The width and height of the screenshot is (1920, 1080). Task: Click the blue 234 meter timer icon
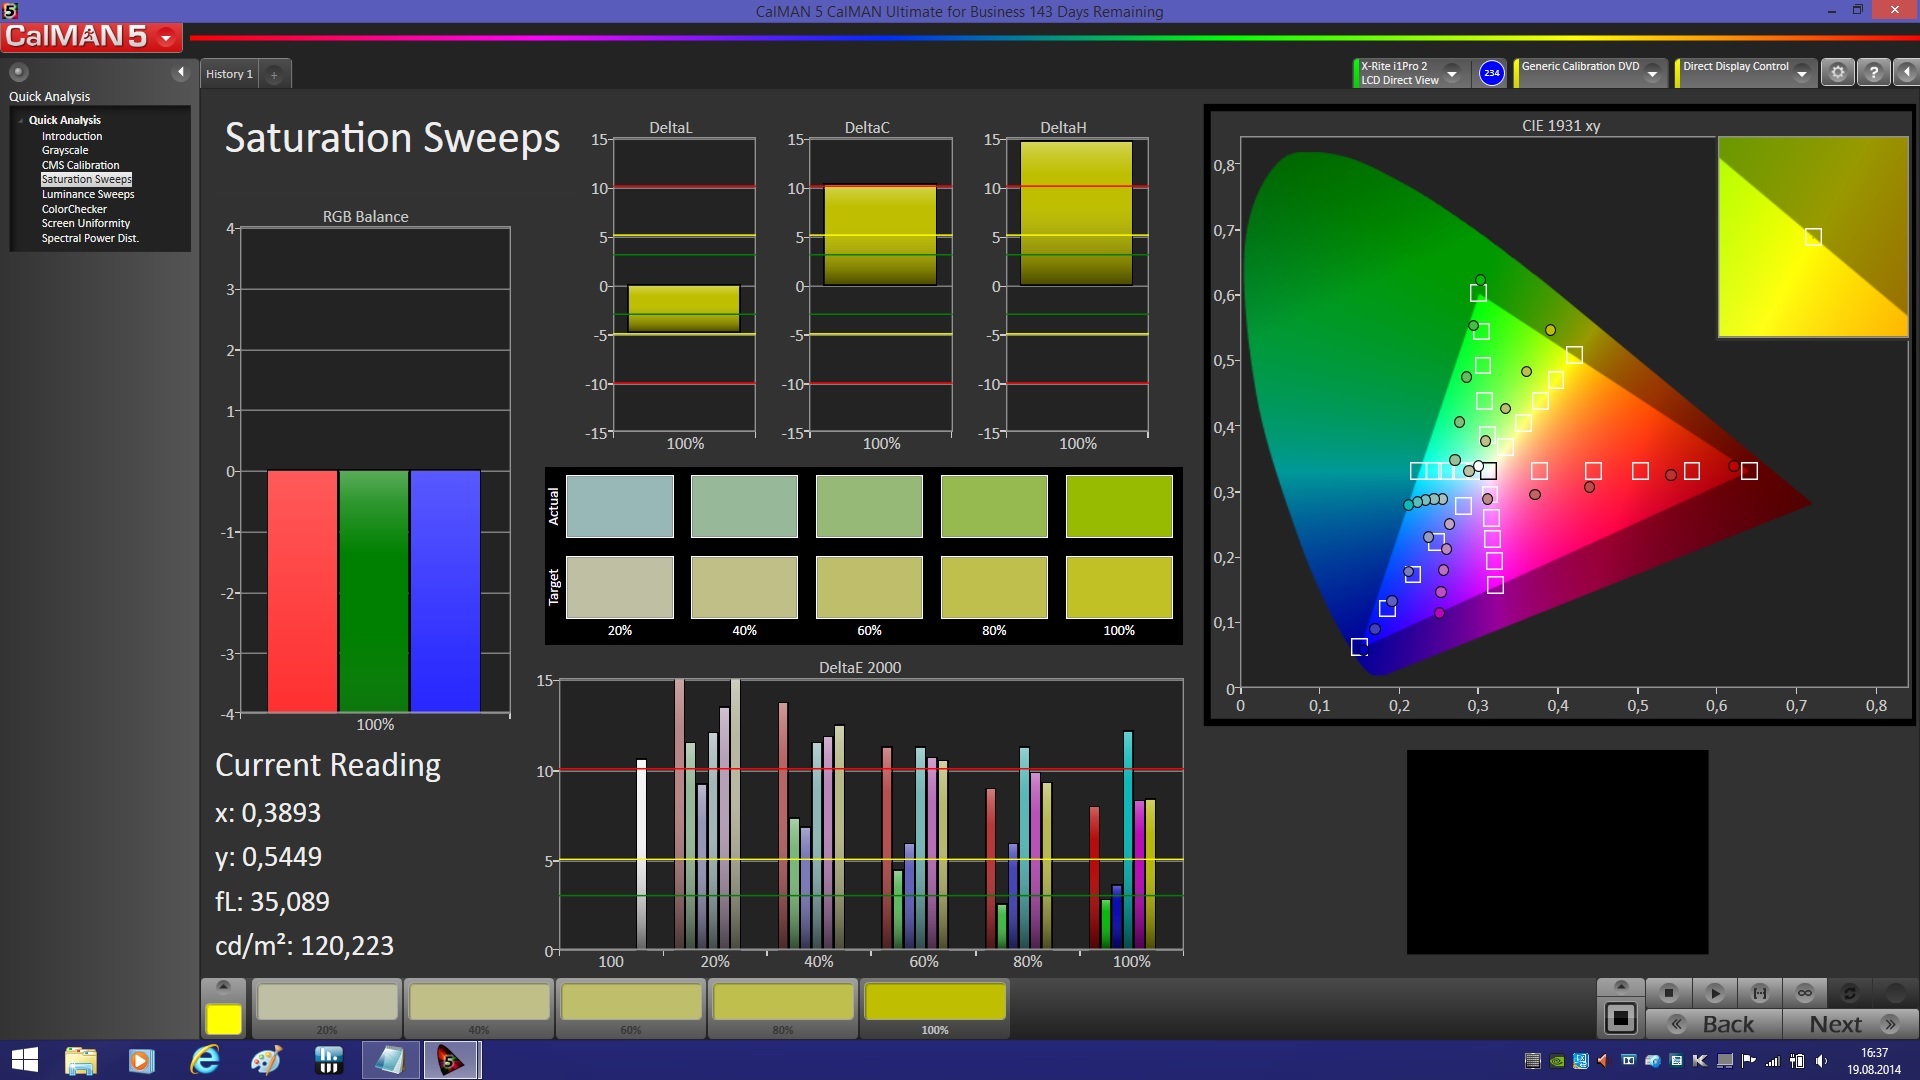1491,73
